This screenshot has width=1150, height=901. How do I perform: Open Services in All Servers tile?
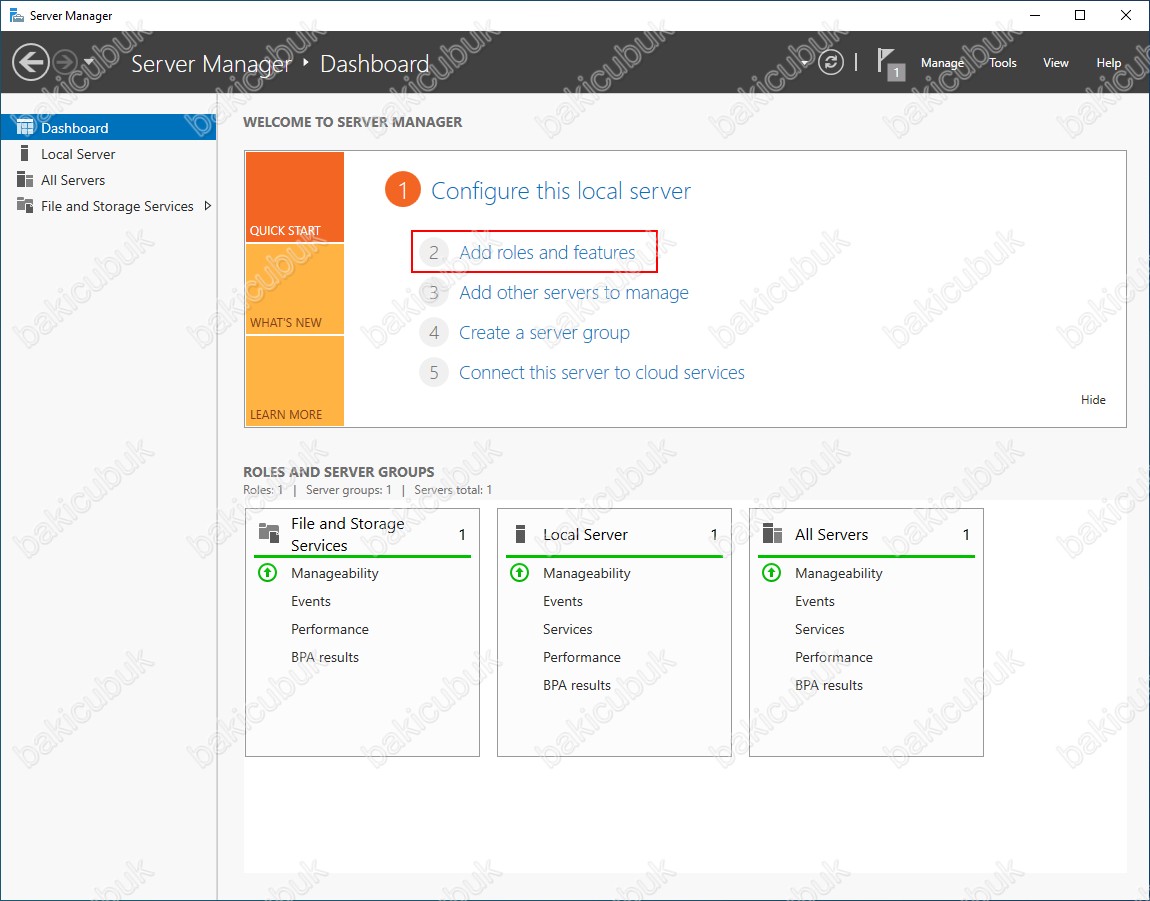point(819,629)
